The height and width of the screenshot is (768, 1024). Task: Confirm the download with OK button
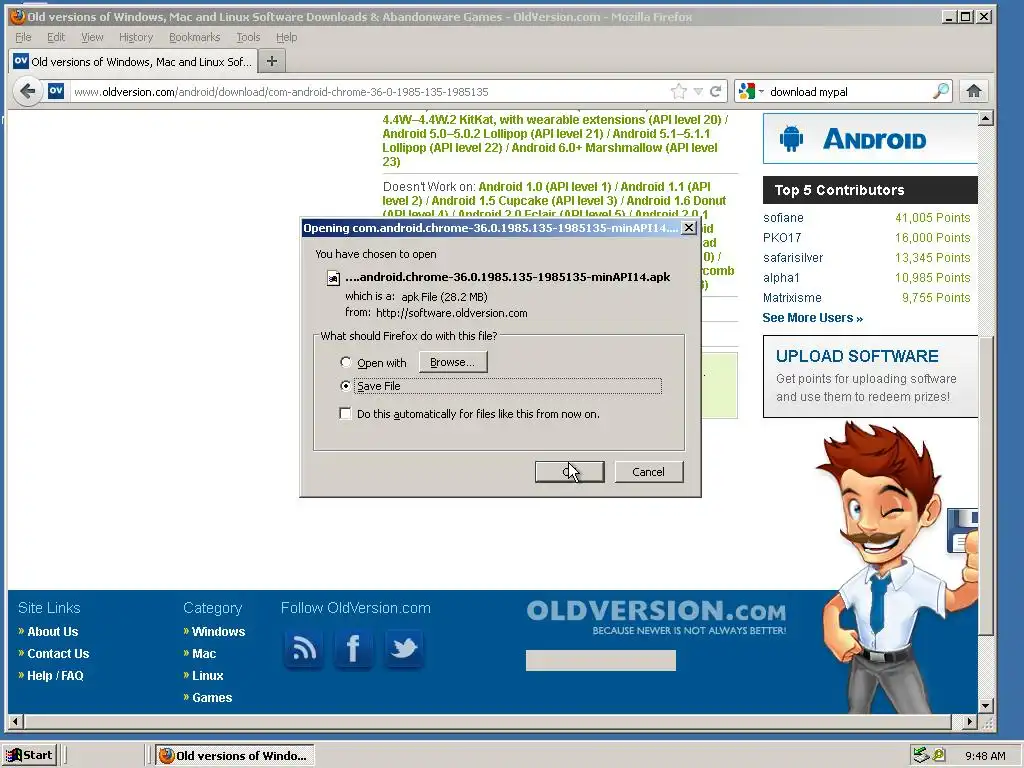(569, 472)
